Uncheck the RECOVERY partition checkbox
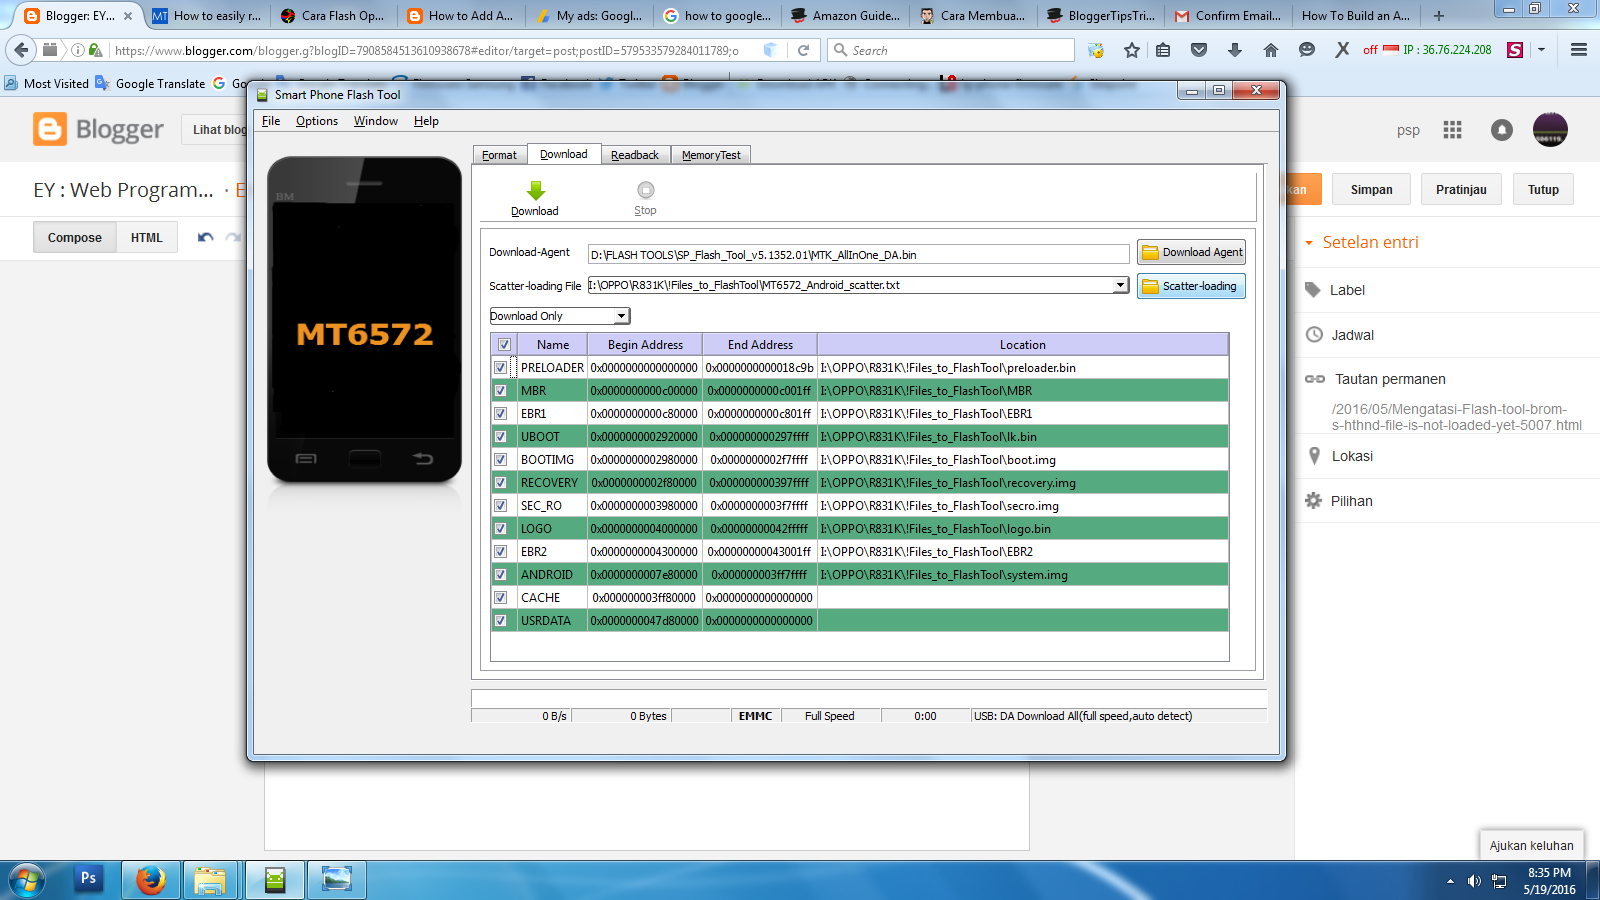 click(x=501, y=483)
